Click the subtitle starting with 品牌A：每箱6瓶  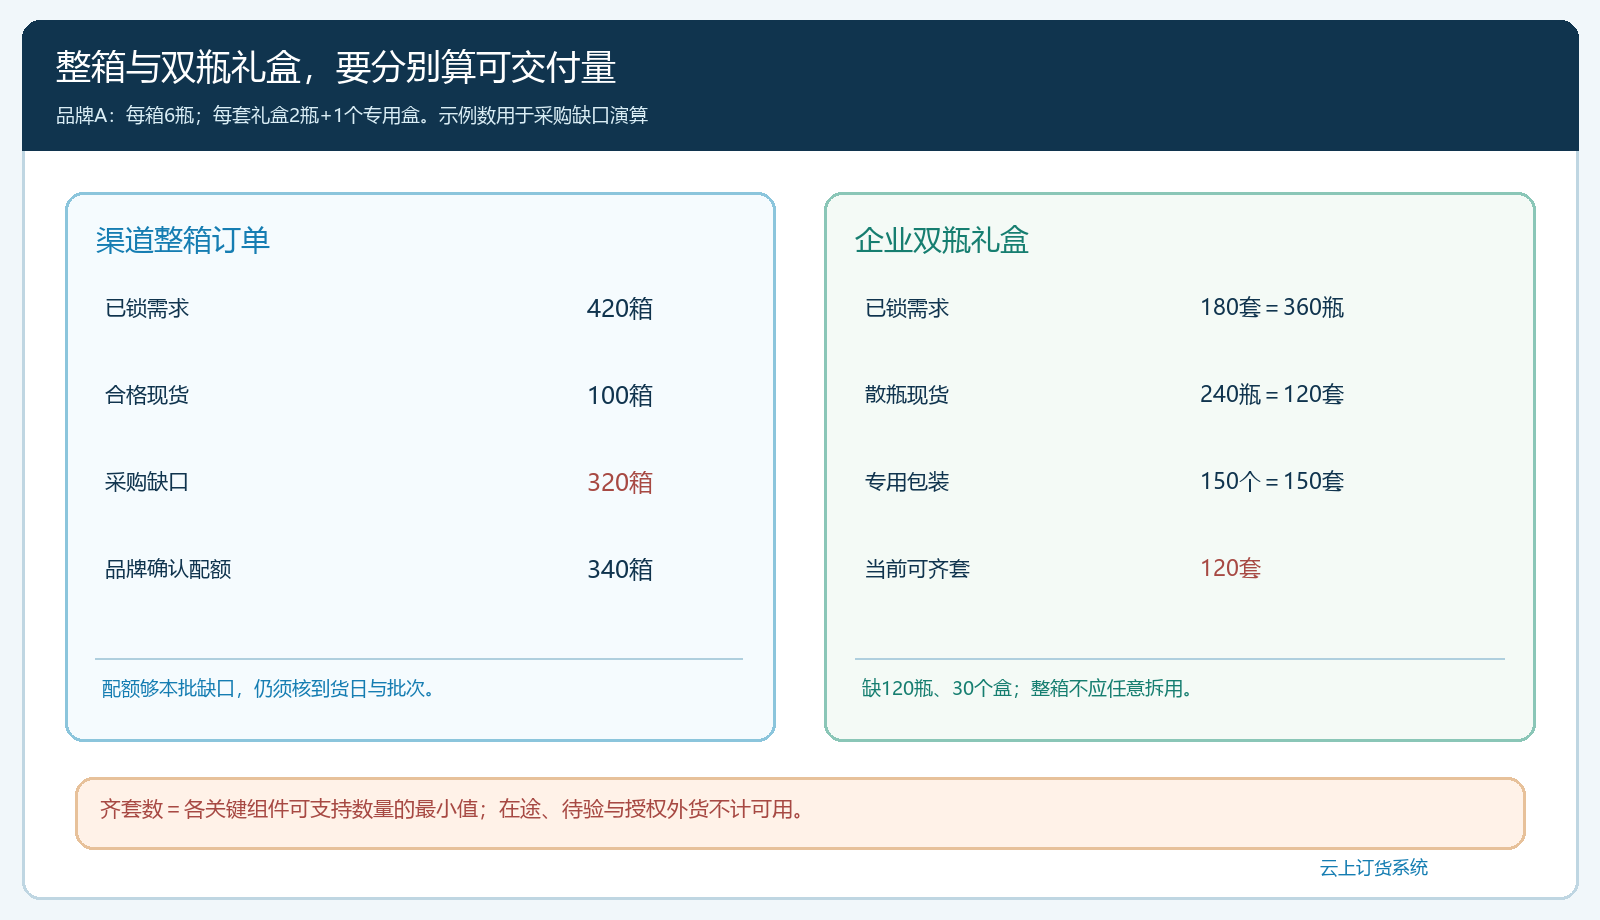tap(352, 115)
